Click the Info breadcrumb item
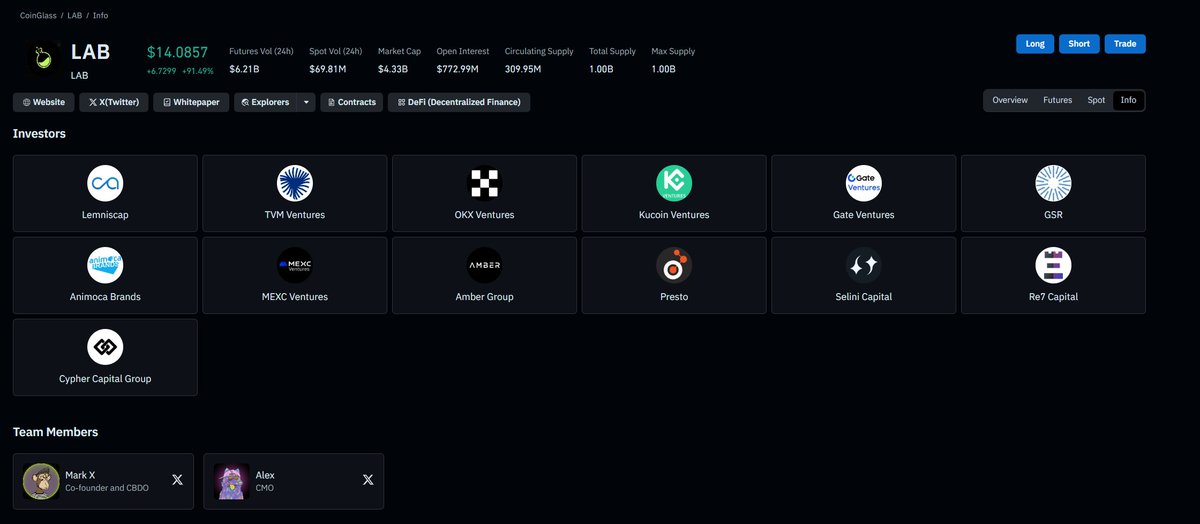Image resolution: width=1200 pixels, height=524 pixels. coord(101,15)
